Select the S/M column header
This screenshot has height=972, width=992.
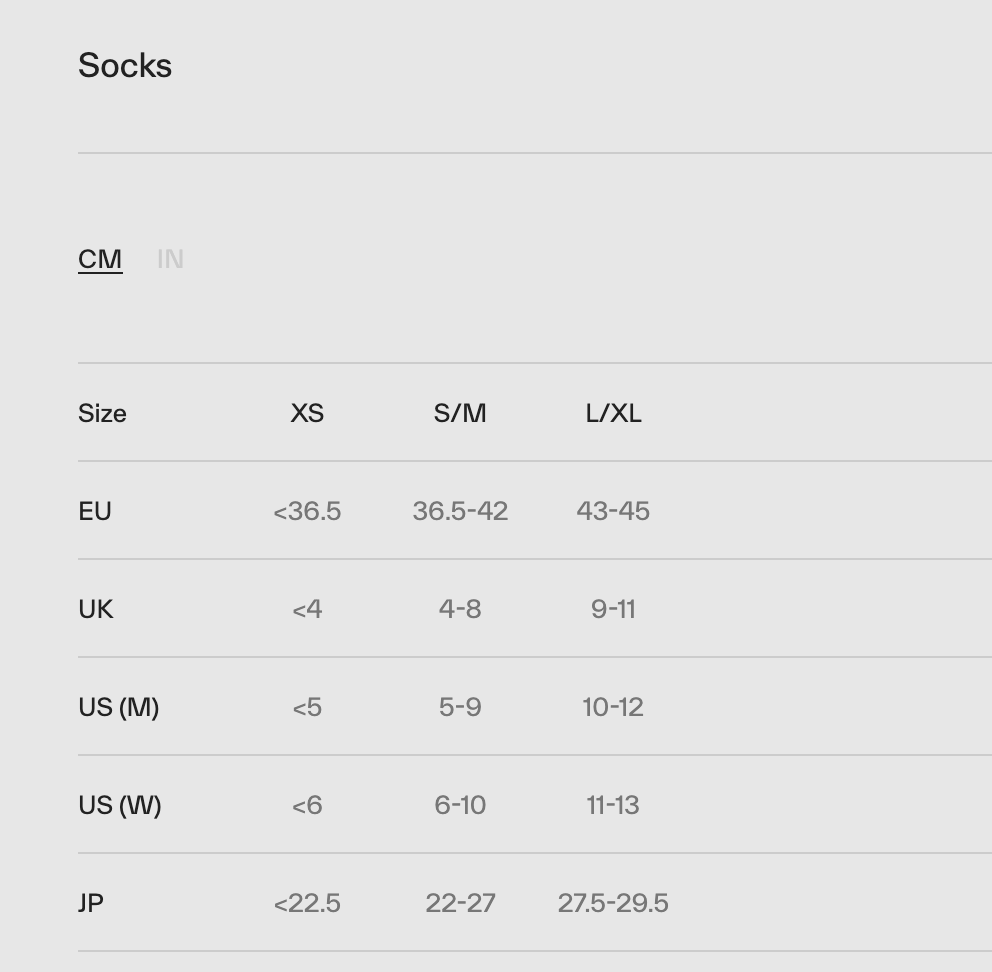460,413
